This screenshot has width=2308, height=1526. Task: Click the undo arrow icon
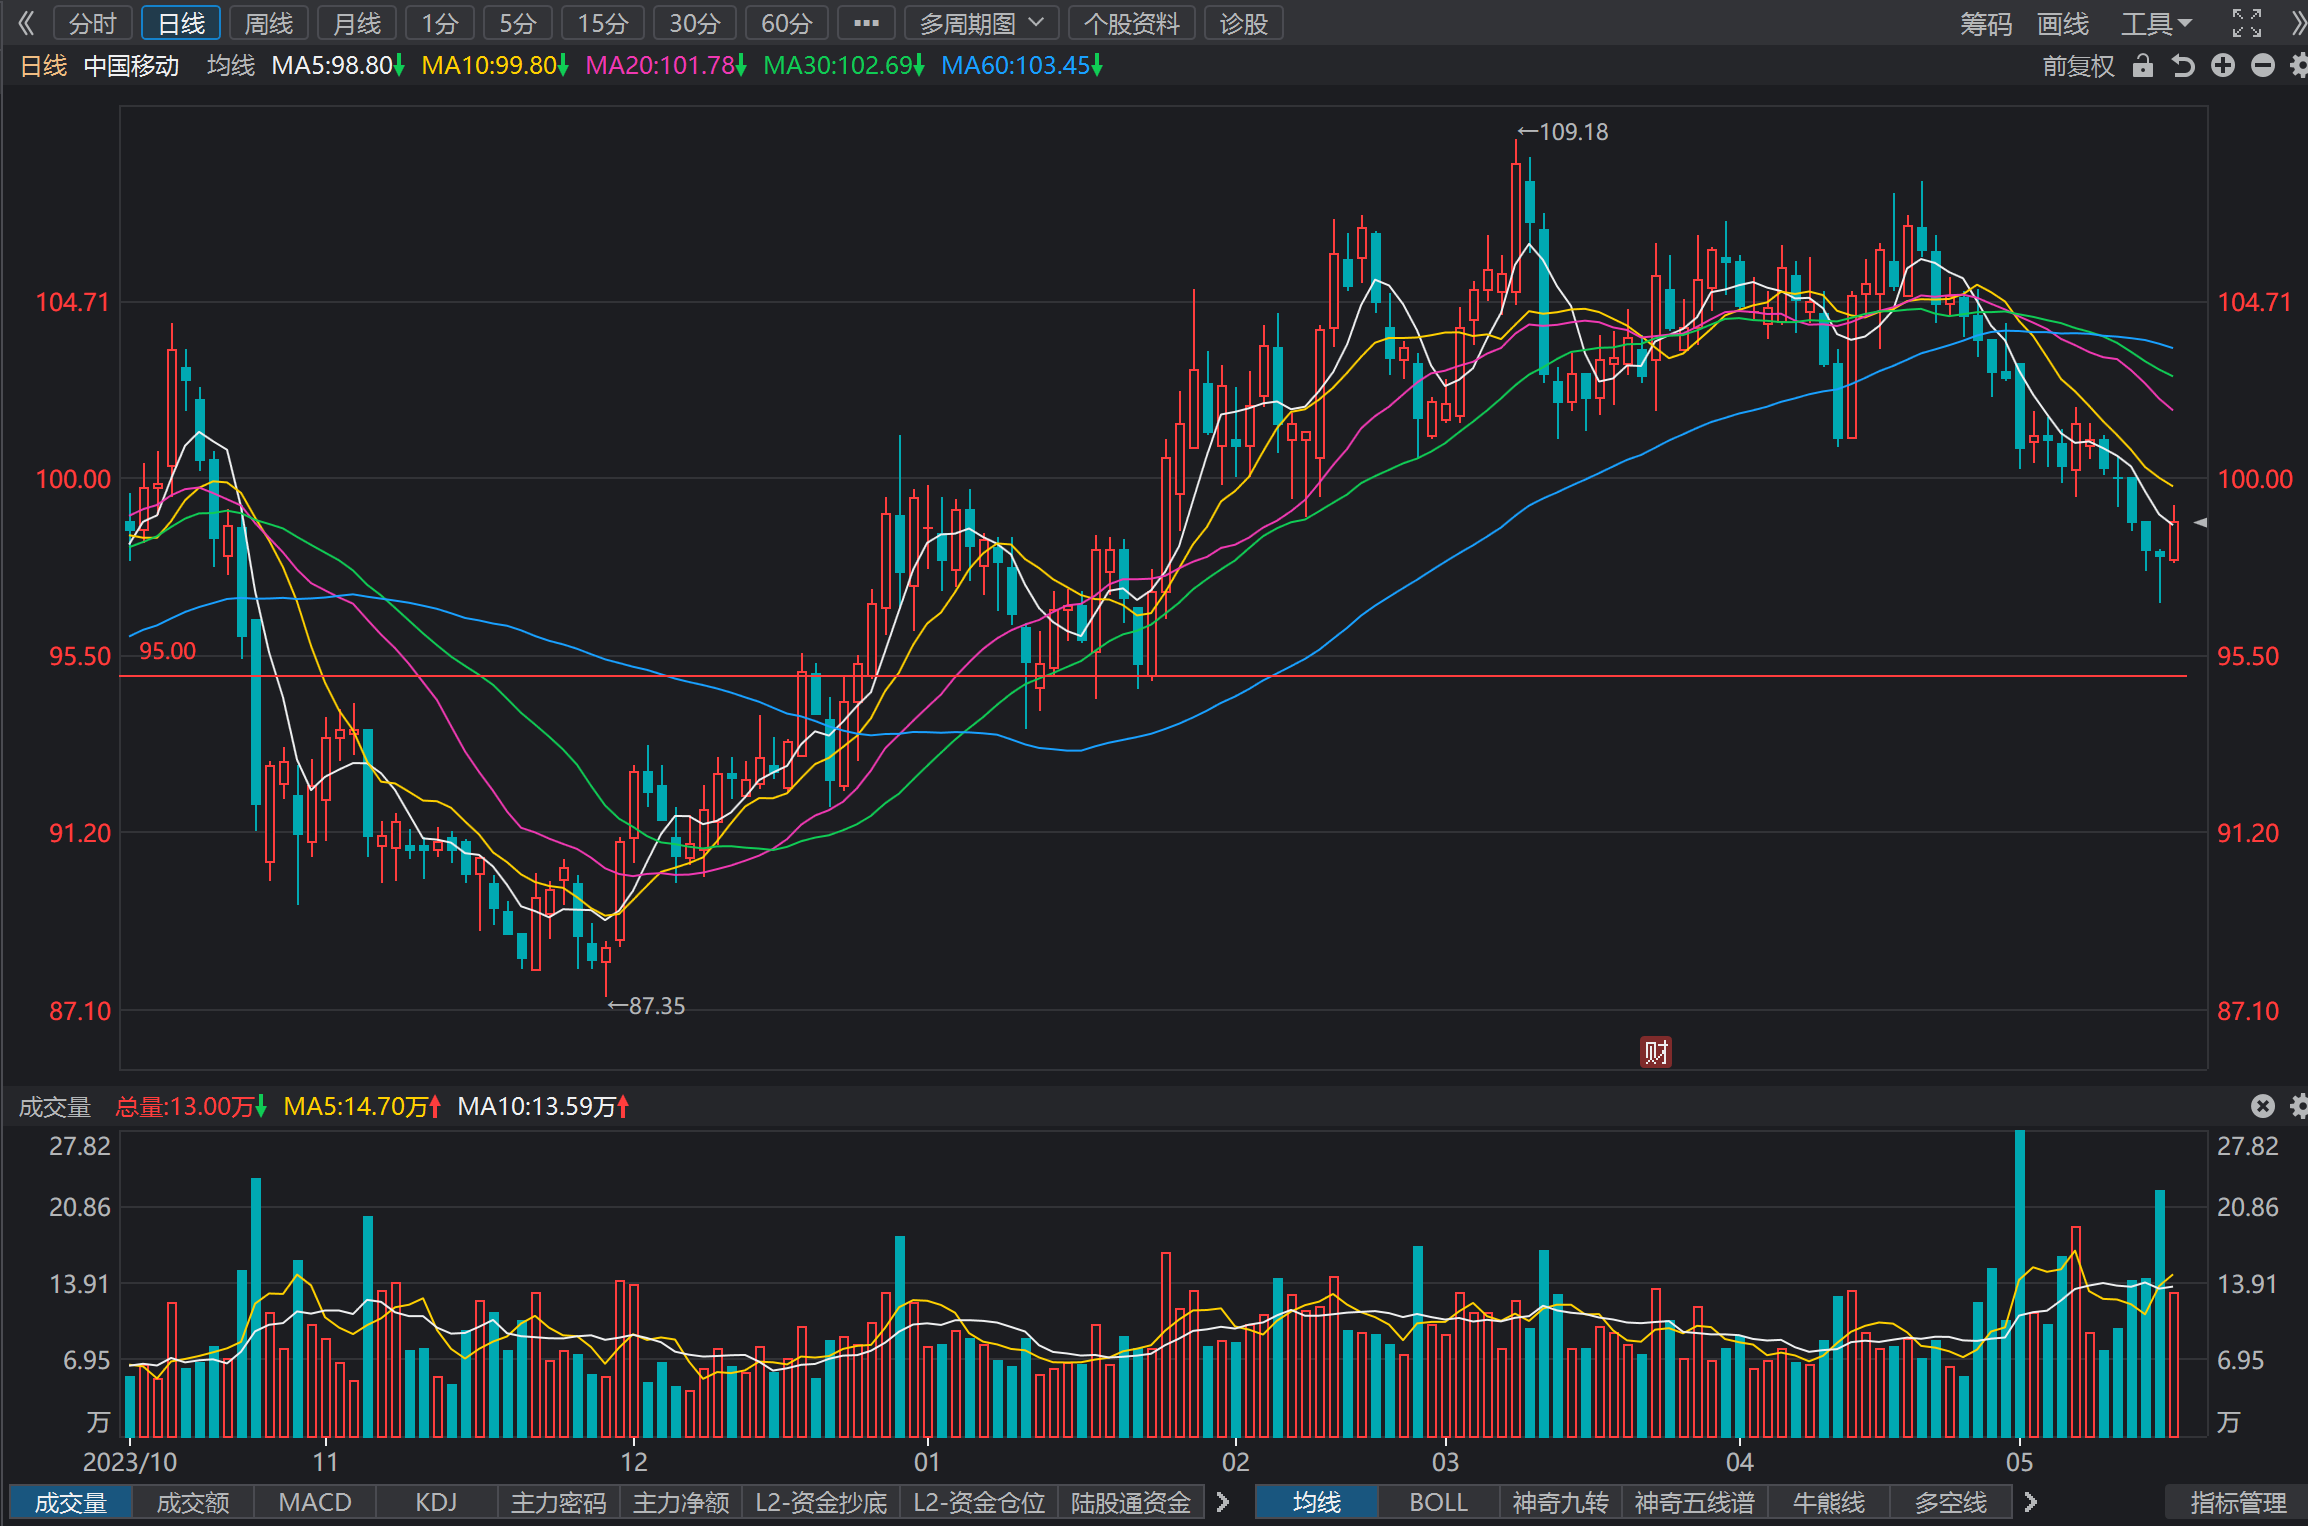coord(2183,66)
